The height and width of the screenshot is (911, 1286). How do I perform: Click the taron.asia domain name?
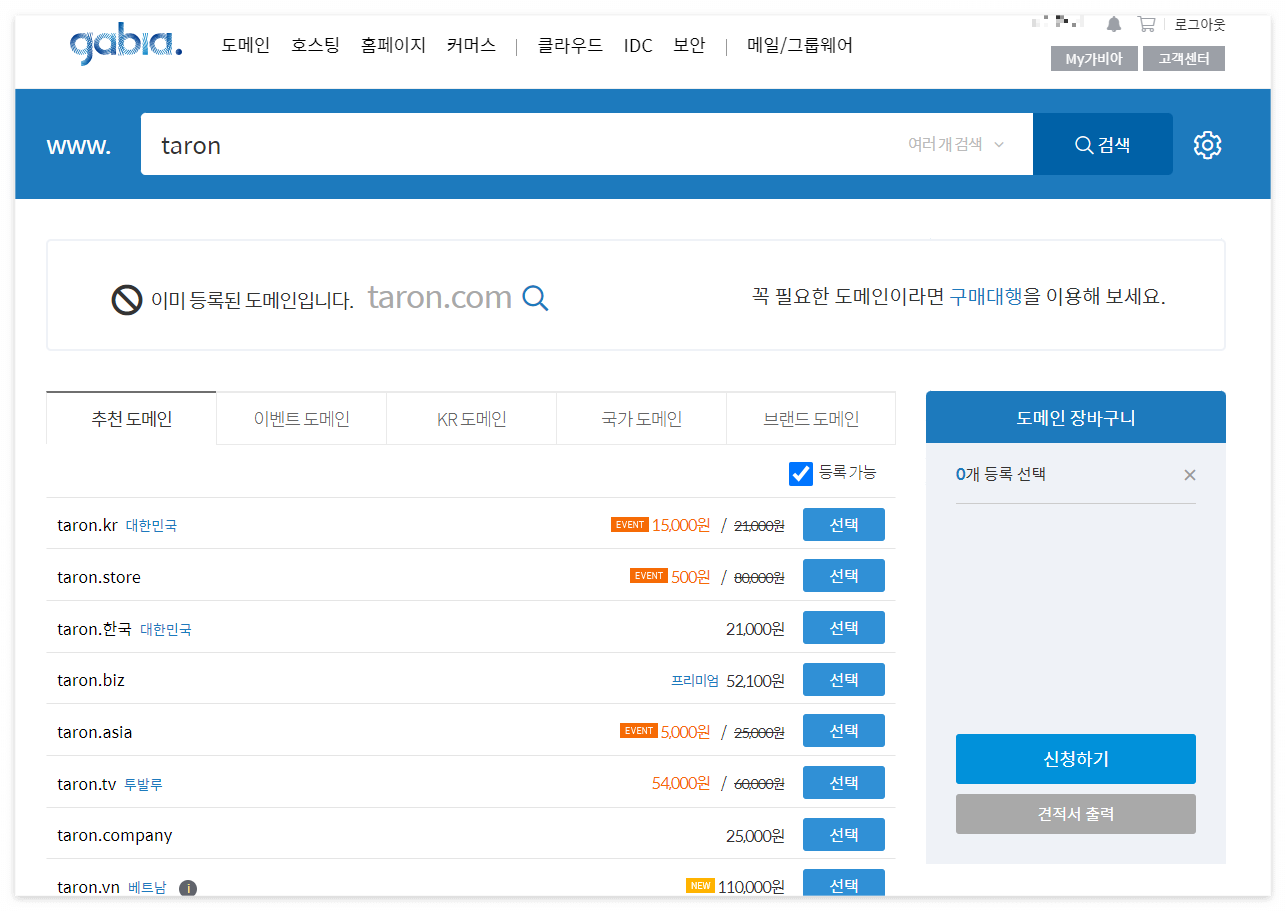point(95,732)
